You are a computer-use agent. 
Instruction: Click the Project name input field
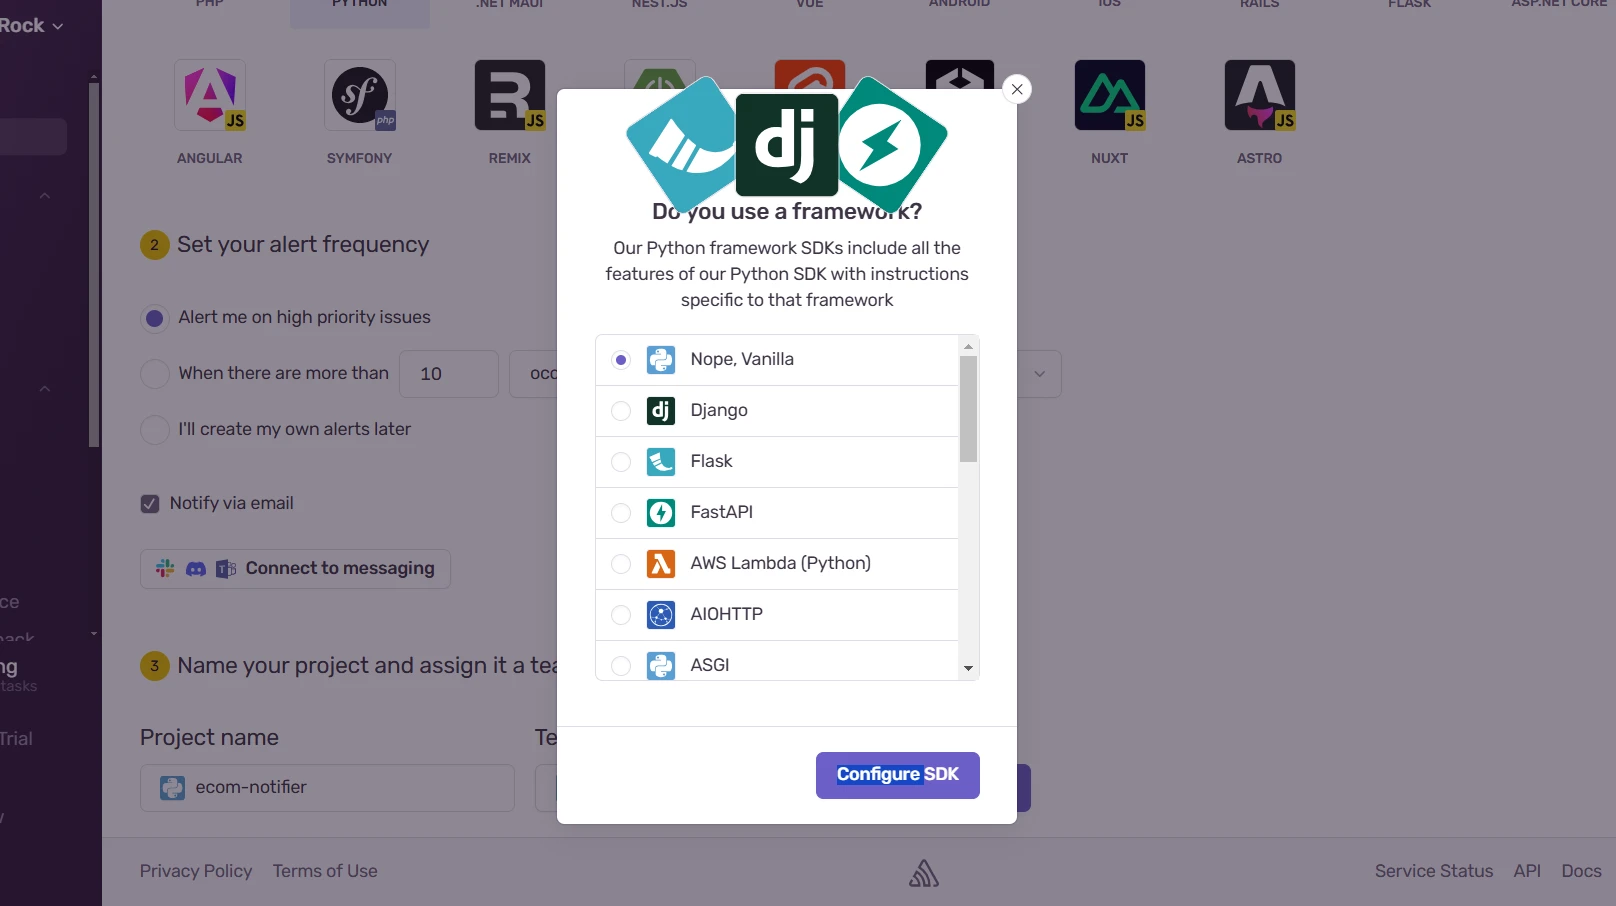tap(340, 788)
